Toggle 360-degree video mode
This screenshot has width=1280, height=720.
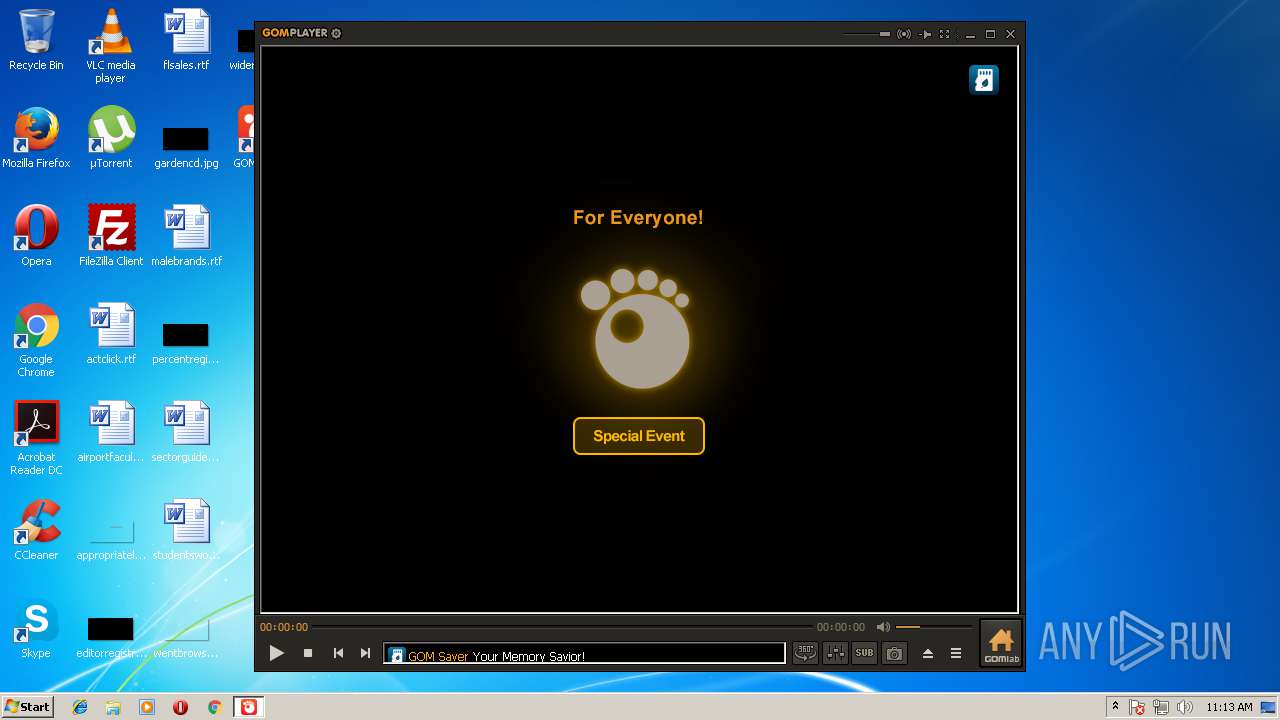(x=805, y=653)
